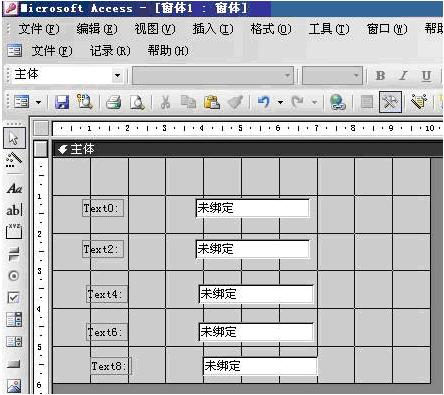Viewport: 444px width, 395px height.
Task: Open the View button dropdown arrow
Action: (x=38, y=102)
